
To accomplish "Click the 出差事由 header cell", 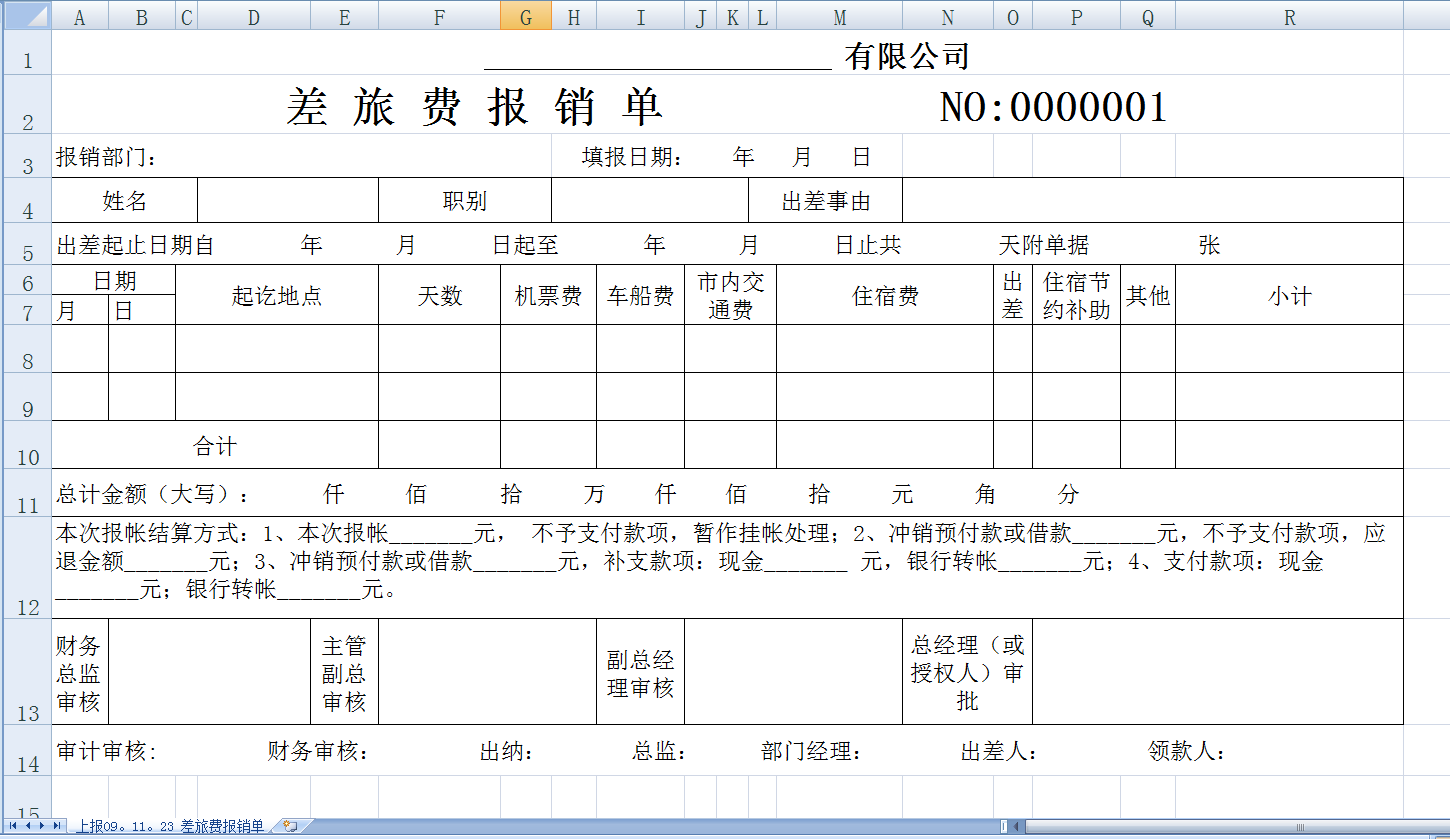I will (x=827, y=200).
